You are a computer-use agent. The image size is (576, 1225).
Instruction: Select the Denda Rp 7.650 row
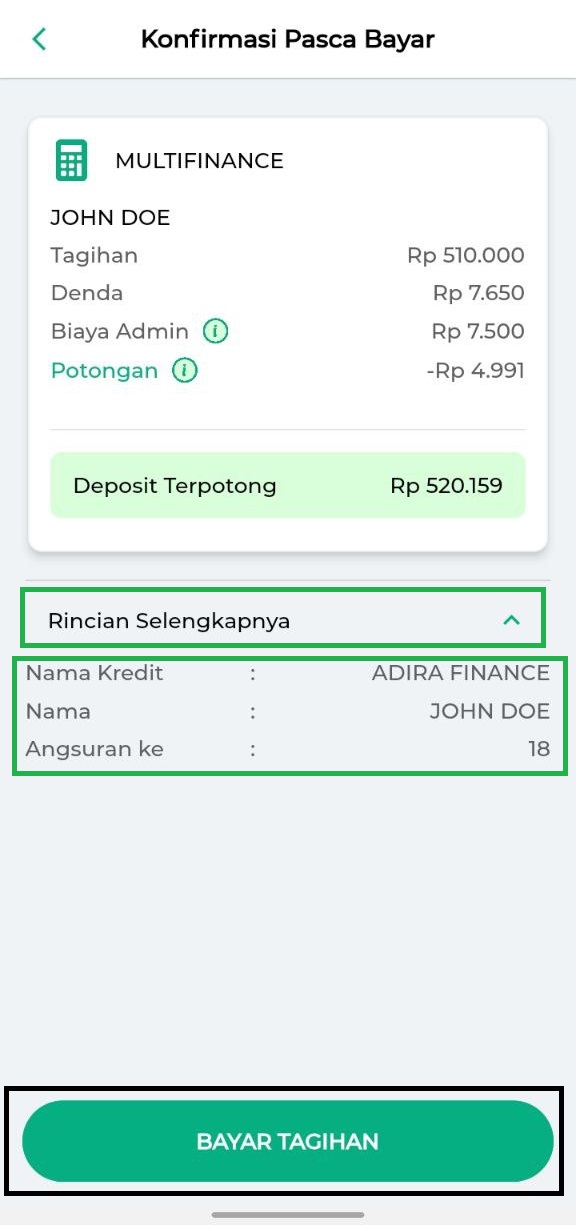288,293
